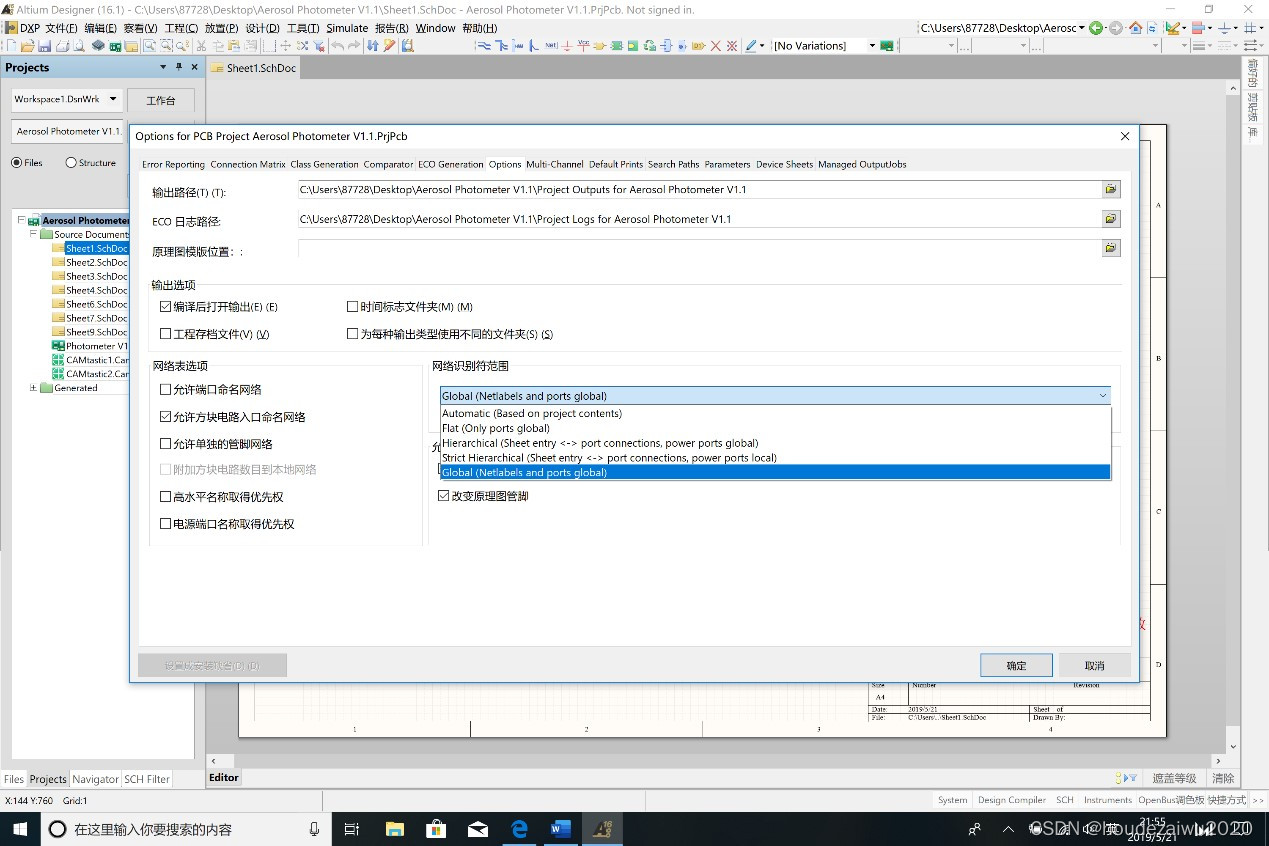Open the Simulate menu
The height and width of the screenshot is (846, 1269).
tap(347, 28)
